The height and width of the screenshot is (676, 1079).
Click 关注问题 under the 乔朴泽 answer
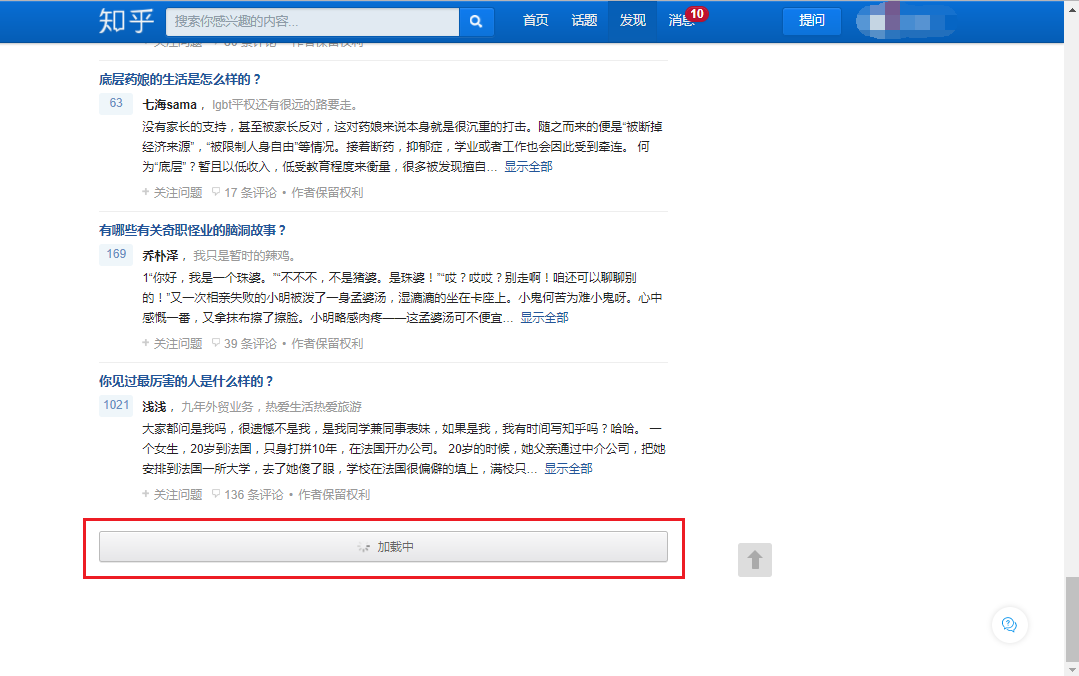click(x=172, y=344)
